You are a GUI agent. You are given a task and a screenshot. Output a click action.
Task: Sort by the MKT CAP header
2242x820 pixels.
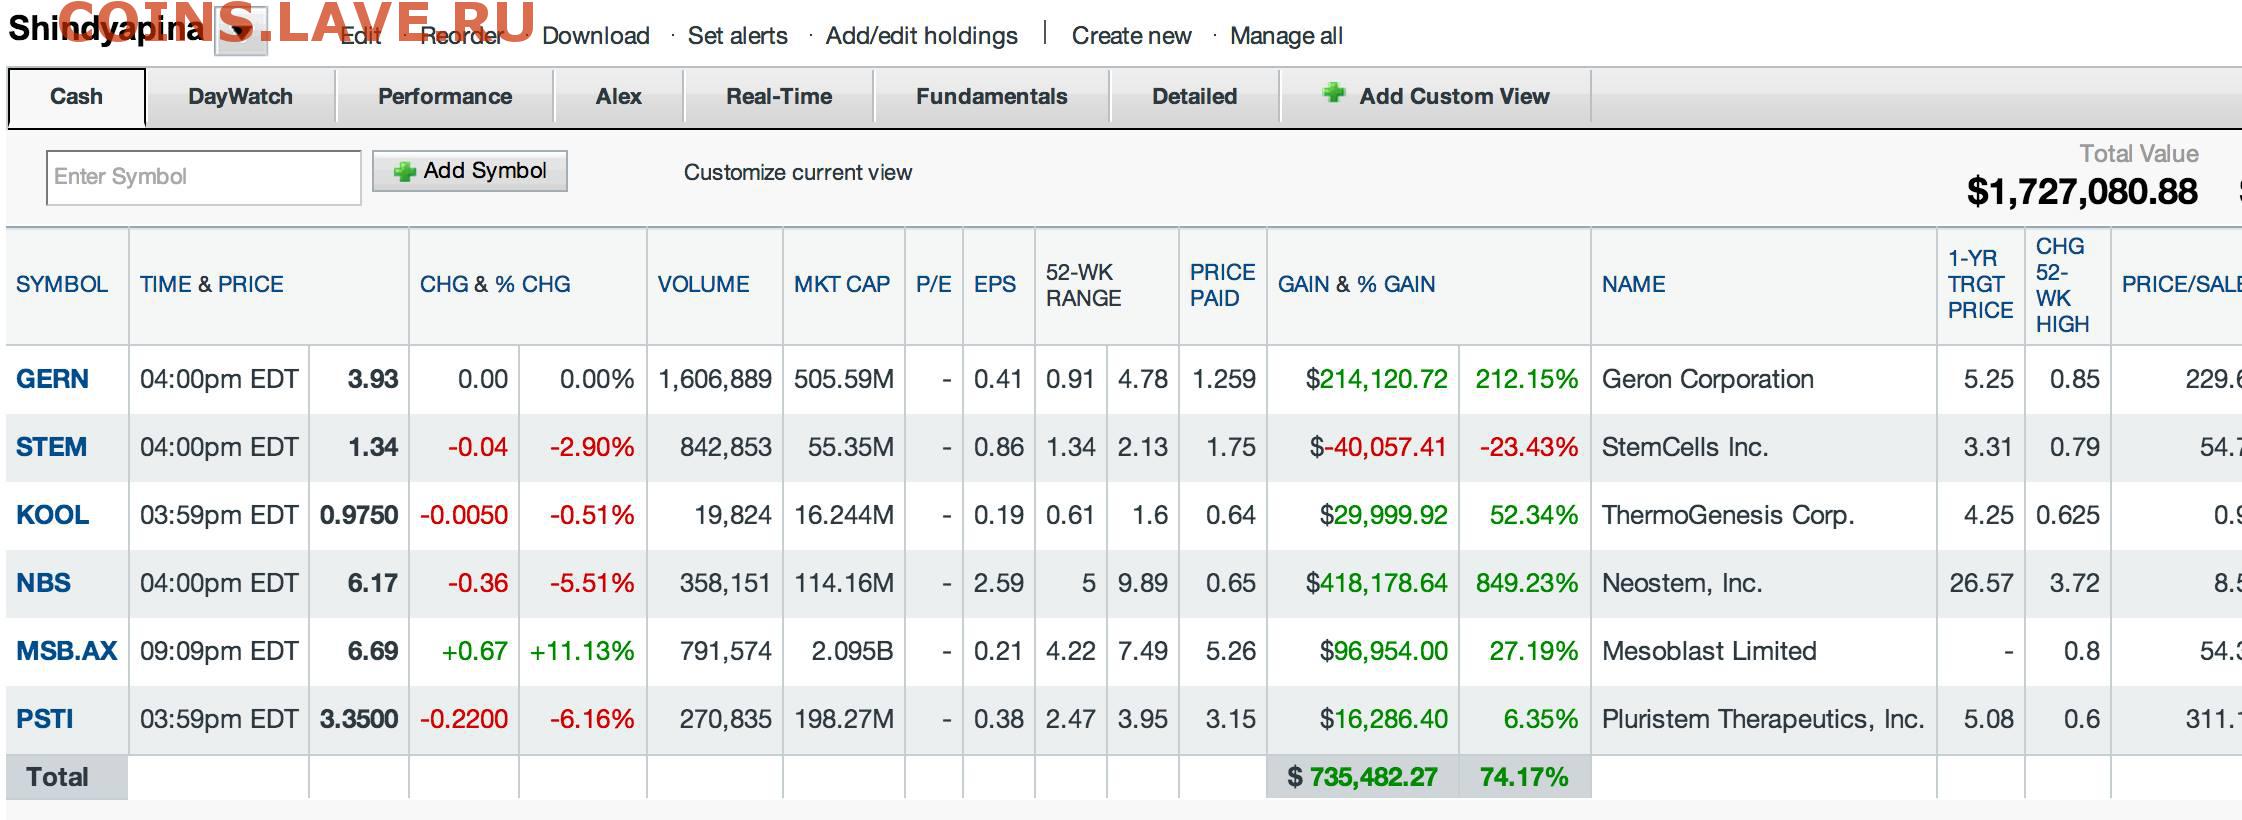click(842, 285)
